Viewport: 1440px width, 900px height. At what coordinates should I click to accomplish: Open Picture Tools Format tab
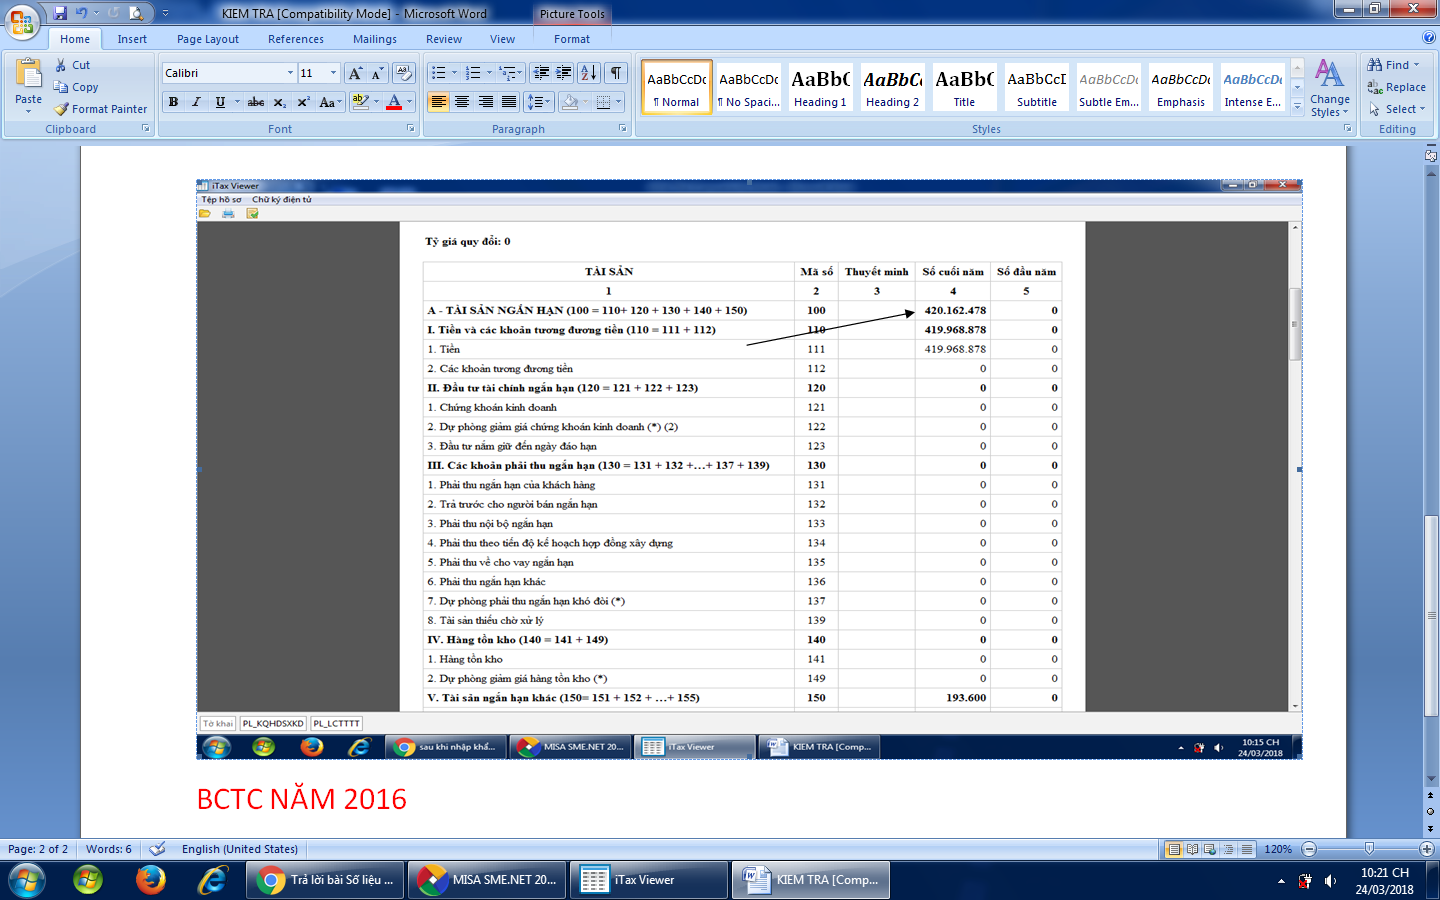pos(572,39)
